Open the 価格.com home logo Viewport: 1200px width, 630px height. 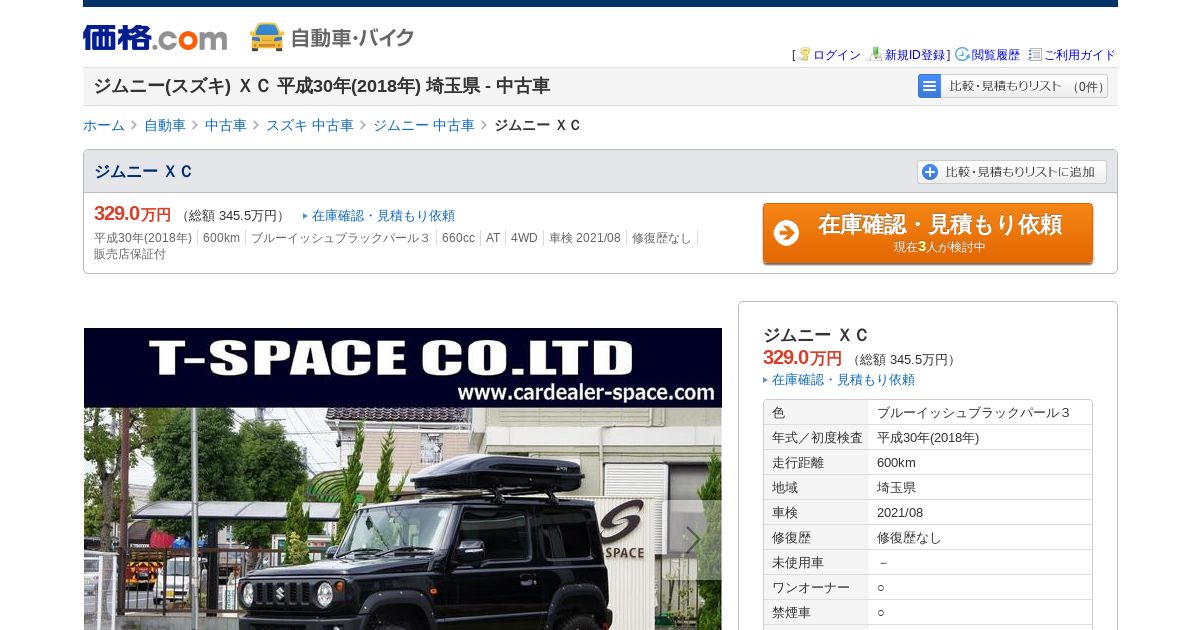point(155,38)
